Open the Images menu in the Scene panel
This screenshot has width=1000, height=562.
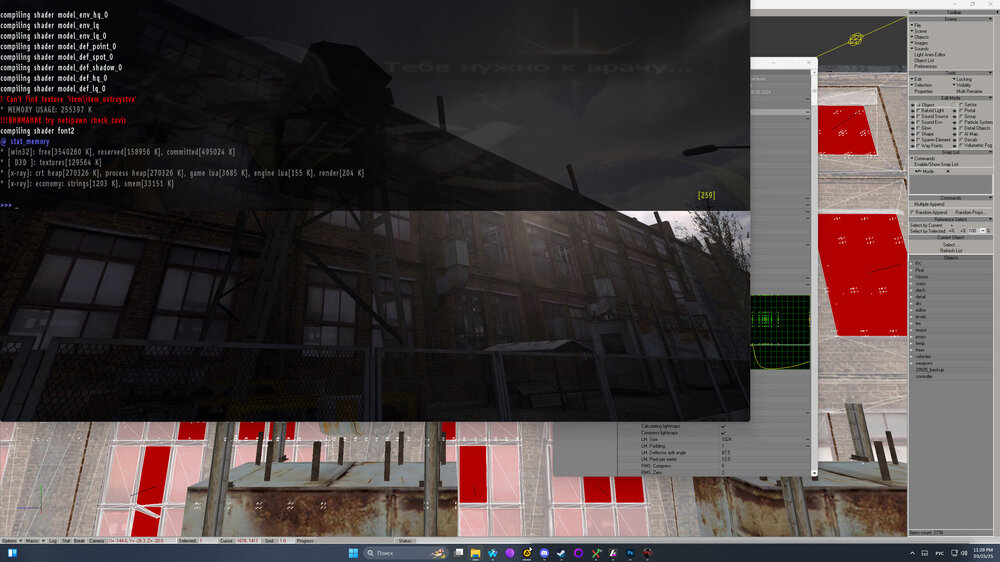pos(920,43)
